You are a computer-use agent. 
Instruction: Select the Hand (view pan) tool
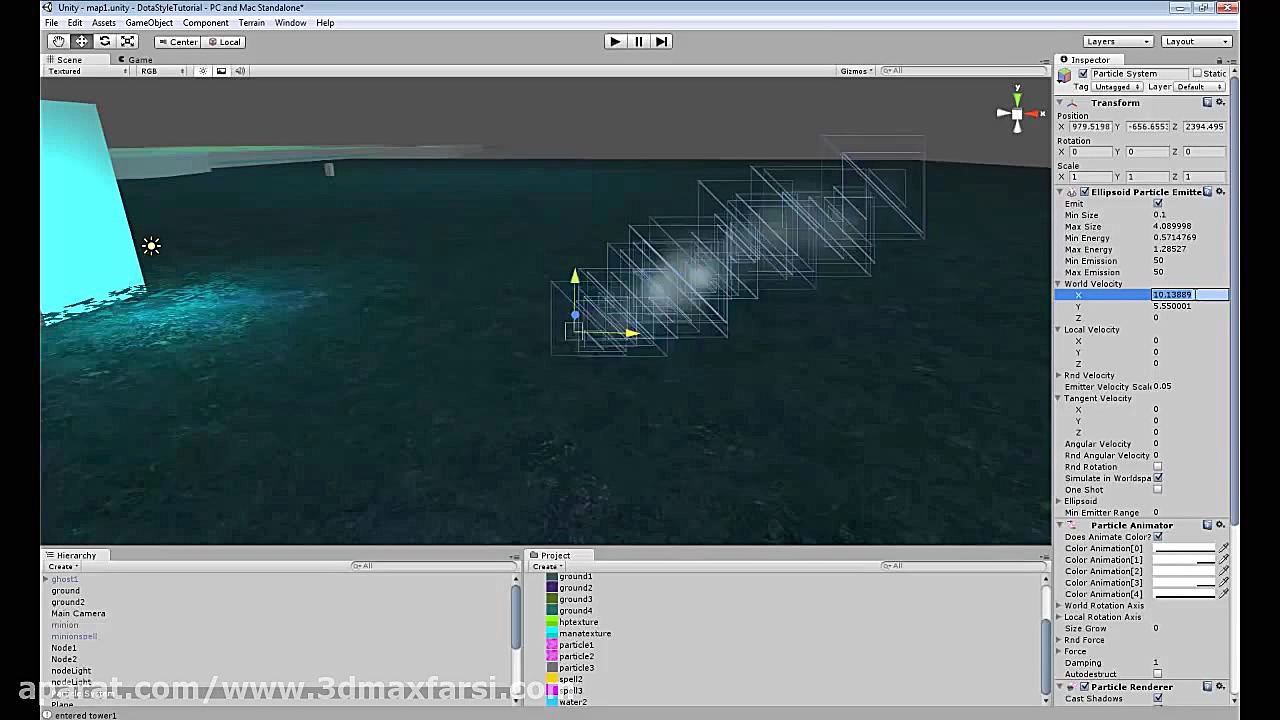58,41
